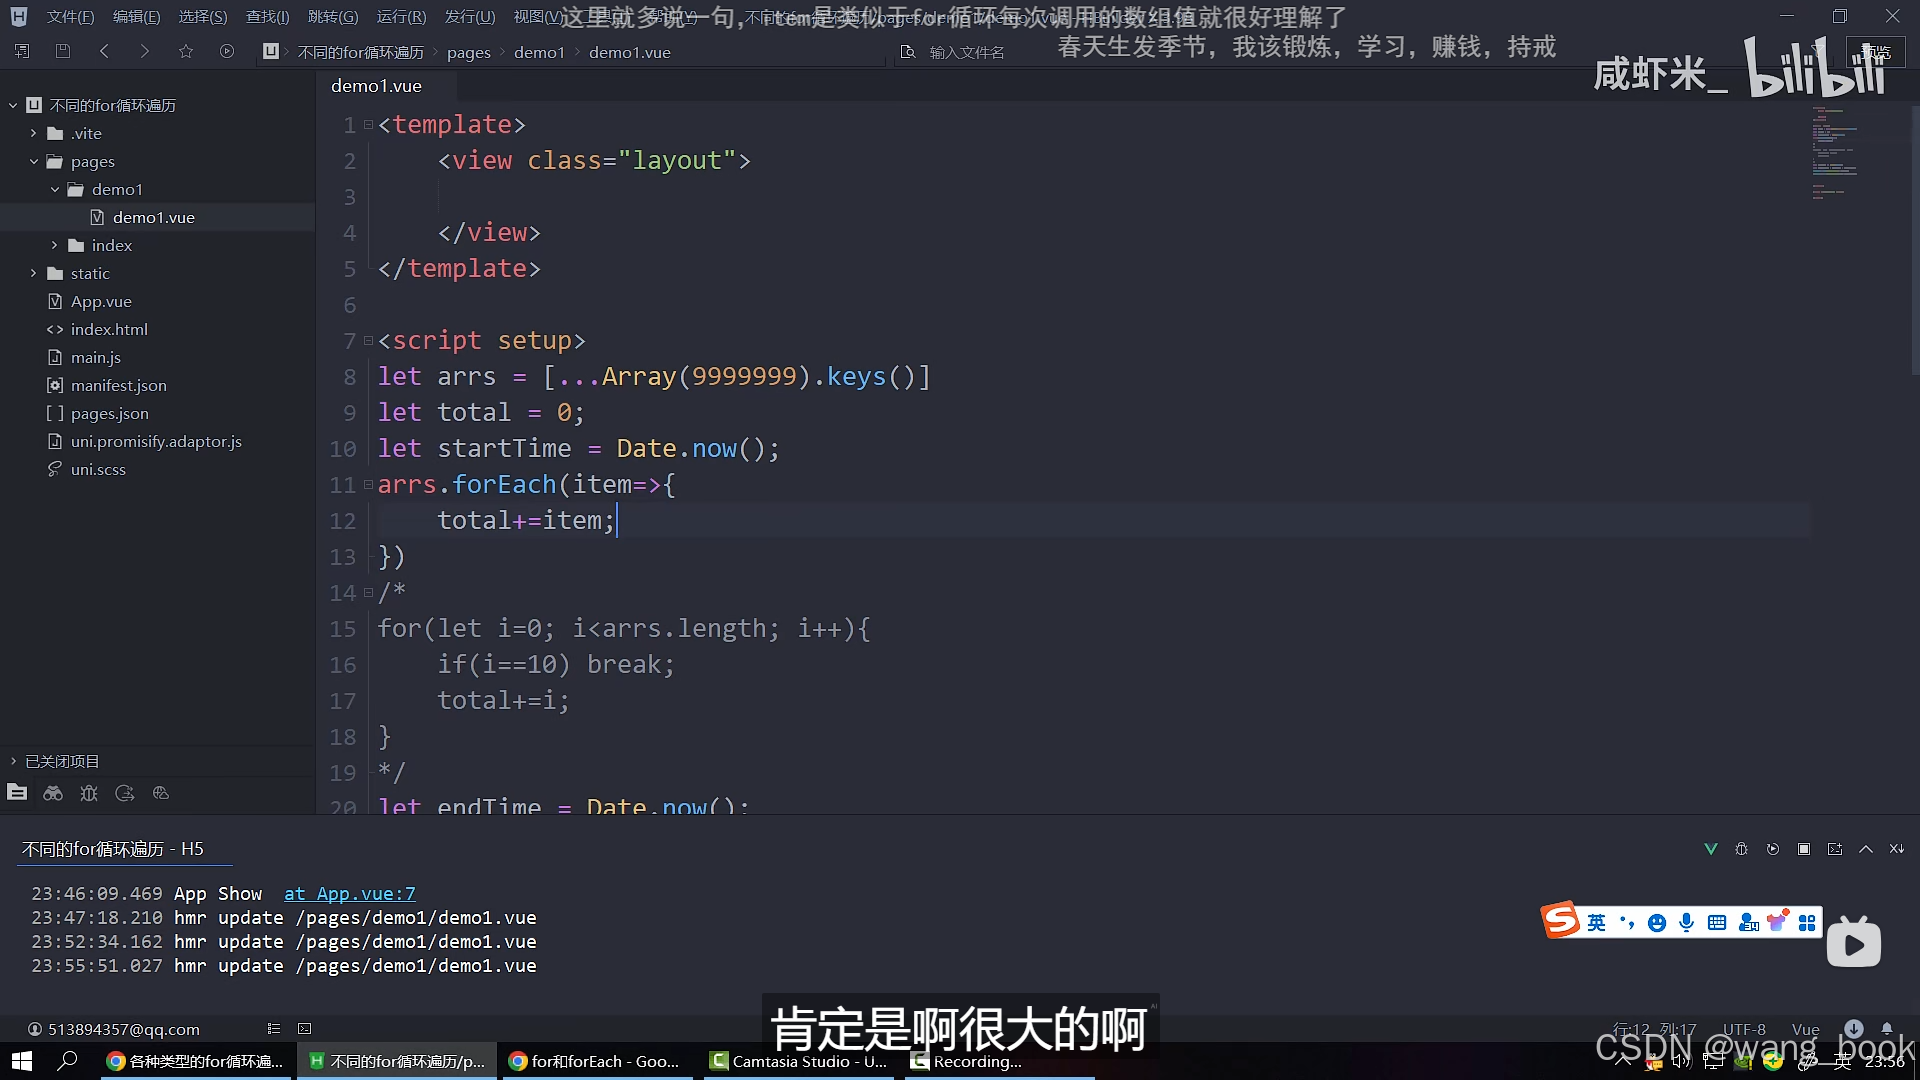
Task: Click the code minimap preview
Action: (x=1834, y=155)
